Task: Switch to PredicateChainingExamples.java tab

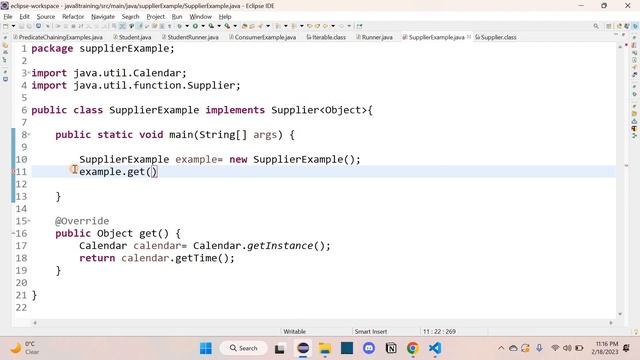Action: click(58, 37)
